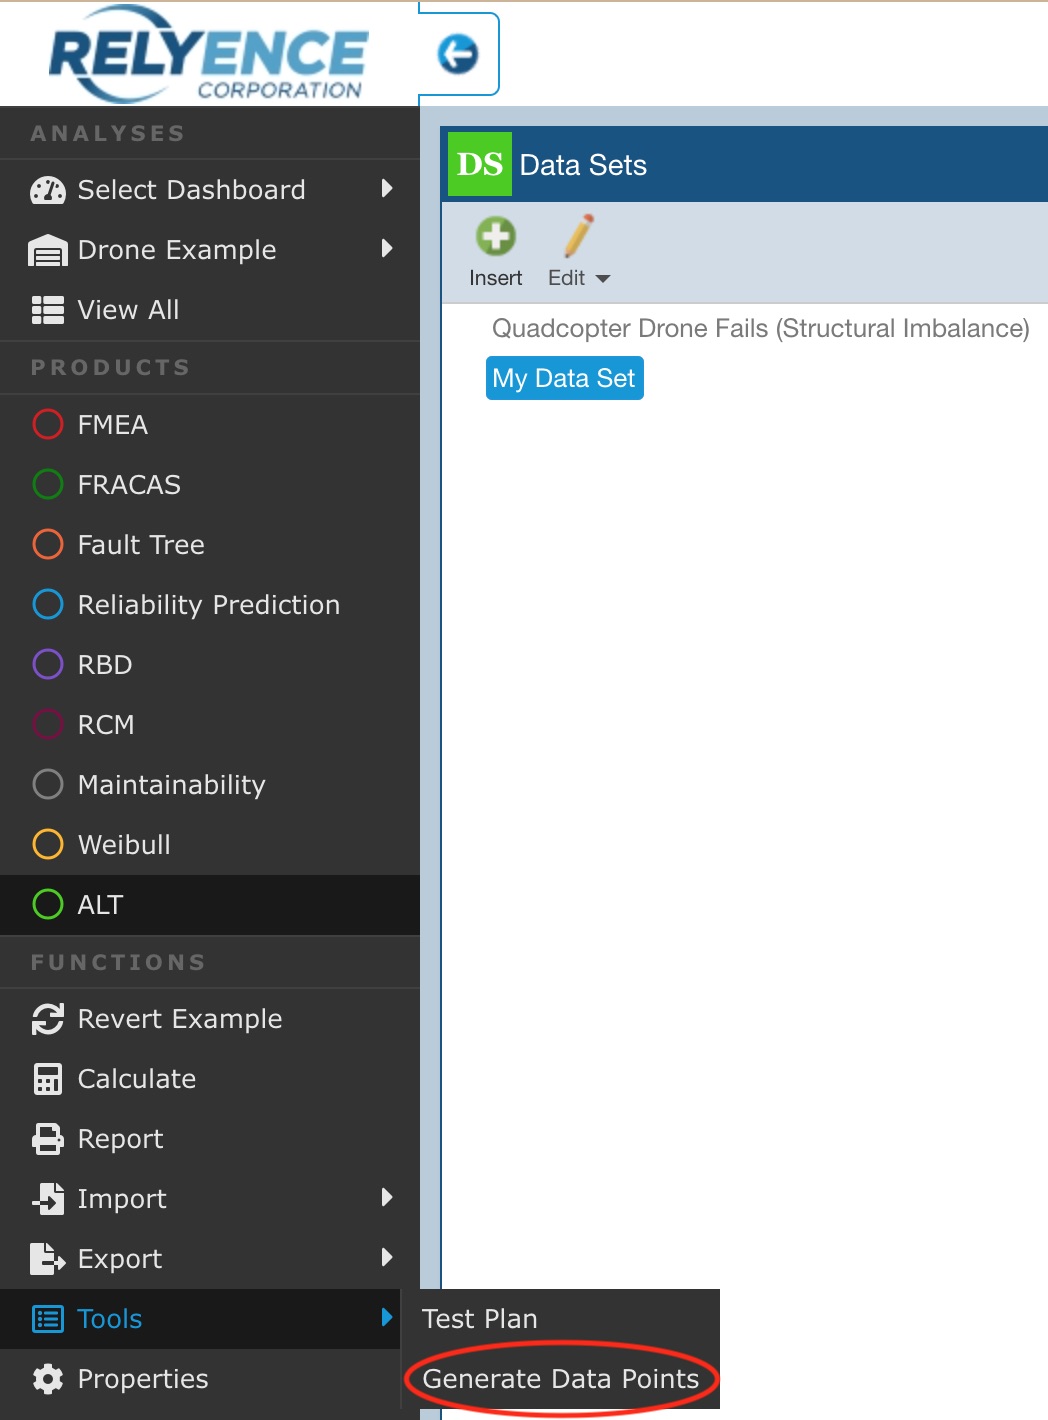Click the Edit pencil icon

(x=578, y=237)
